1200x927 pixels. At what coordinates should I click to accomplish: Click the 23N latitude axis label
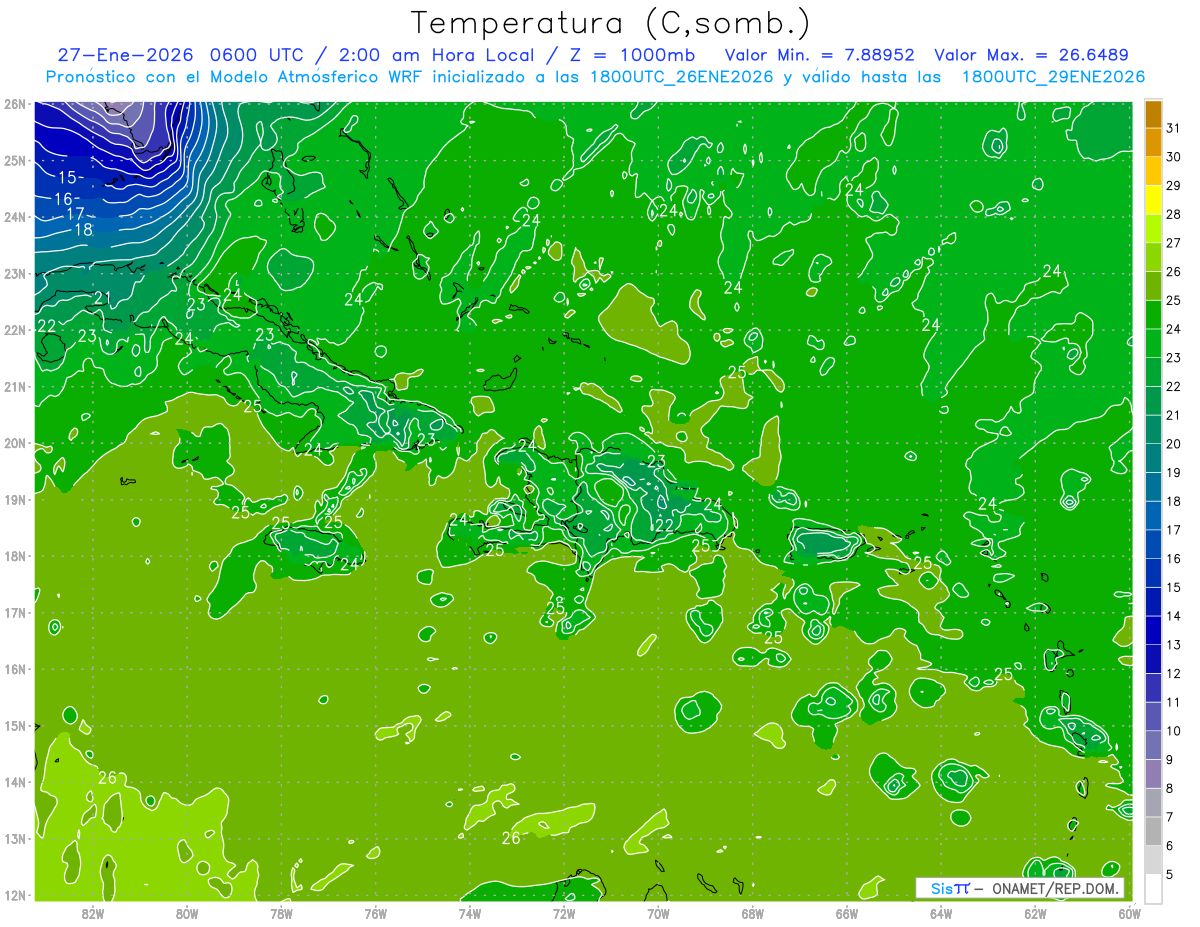[x=14, y=273]
